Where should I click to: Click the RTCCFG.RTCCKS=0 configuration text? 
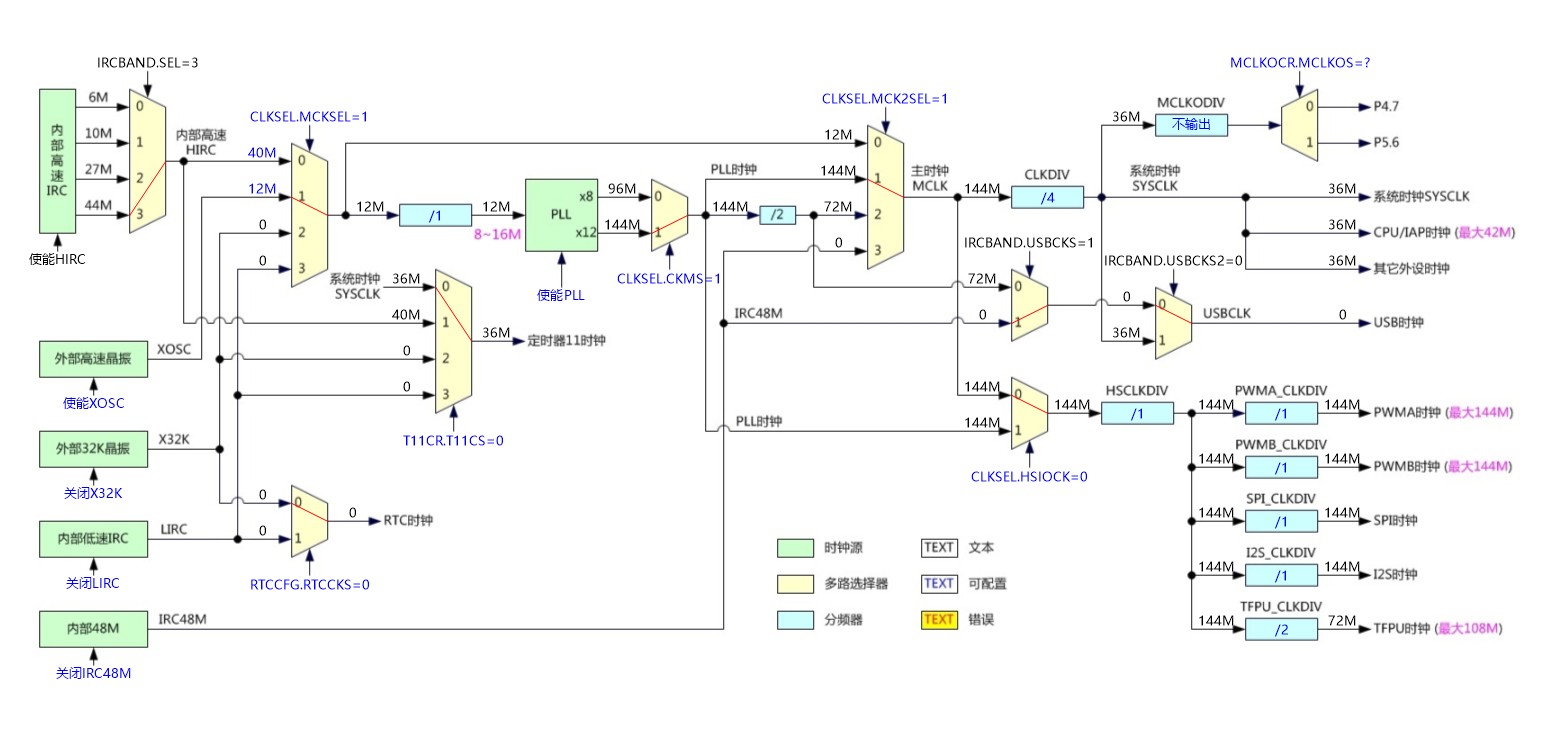309,584
